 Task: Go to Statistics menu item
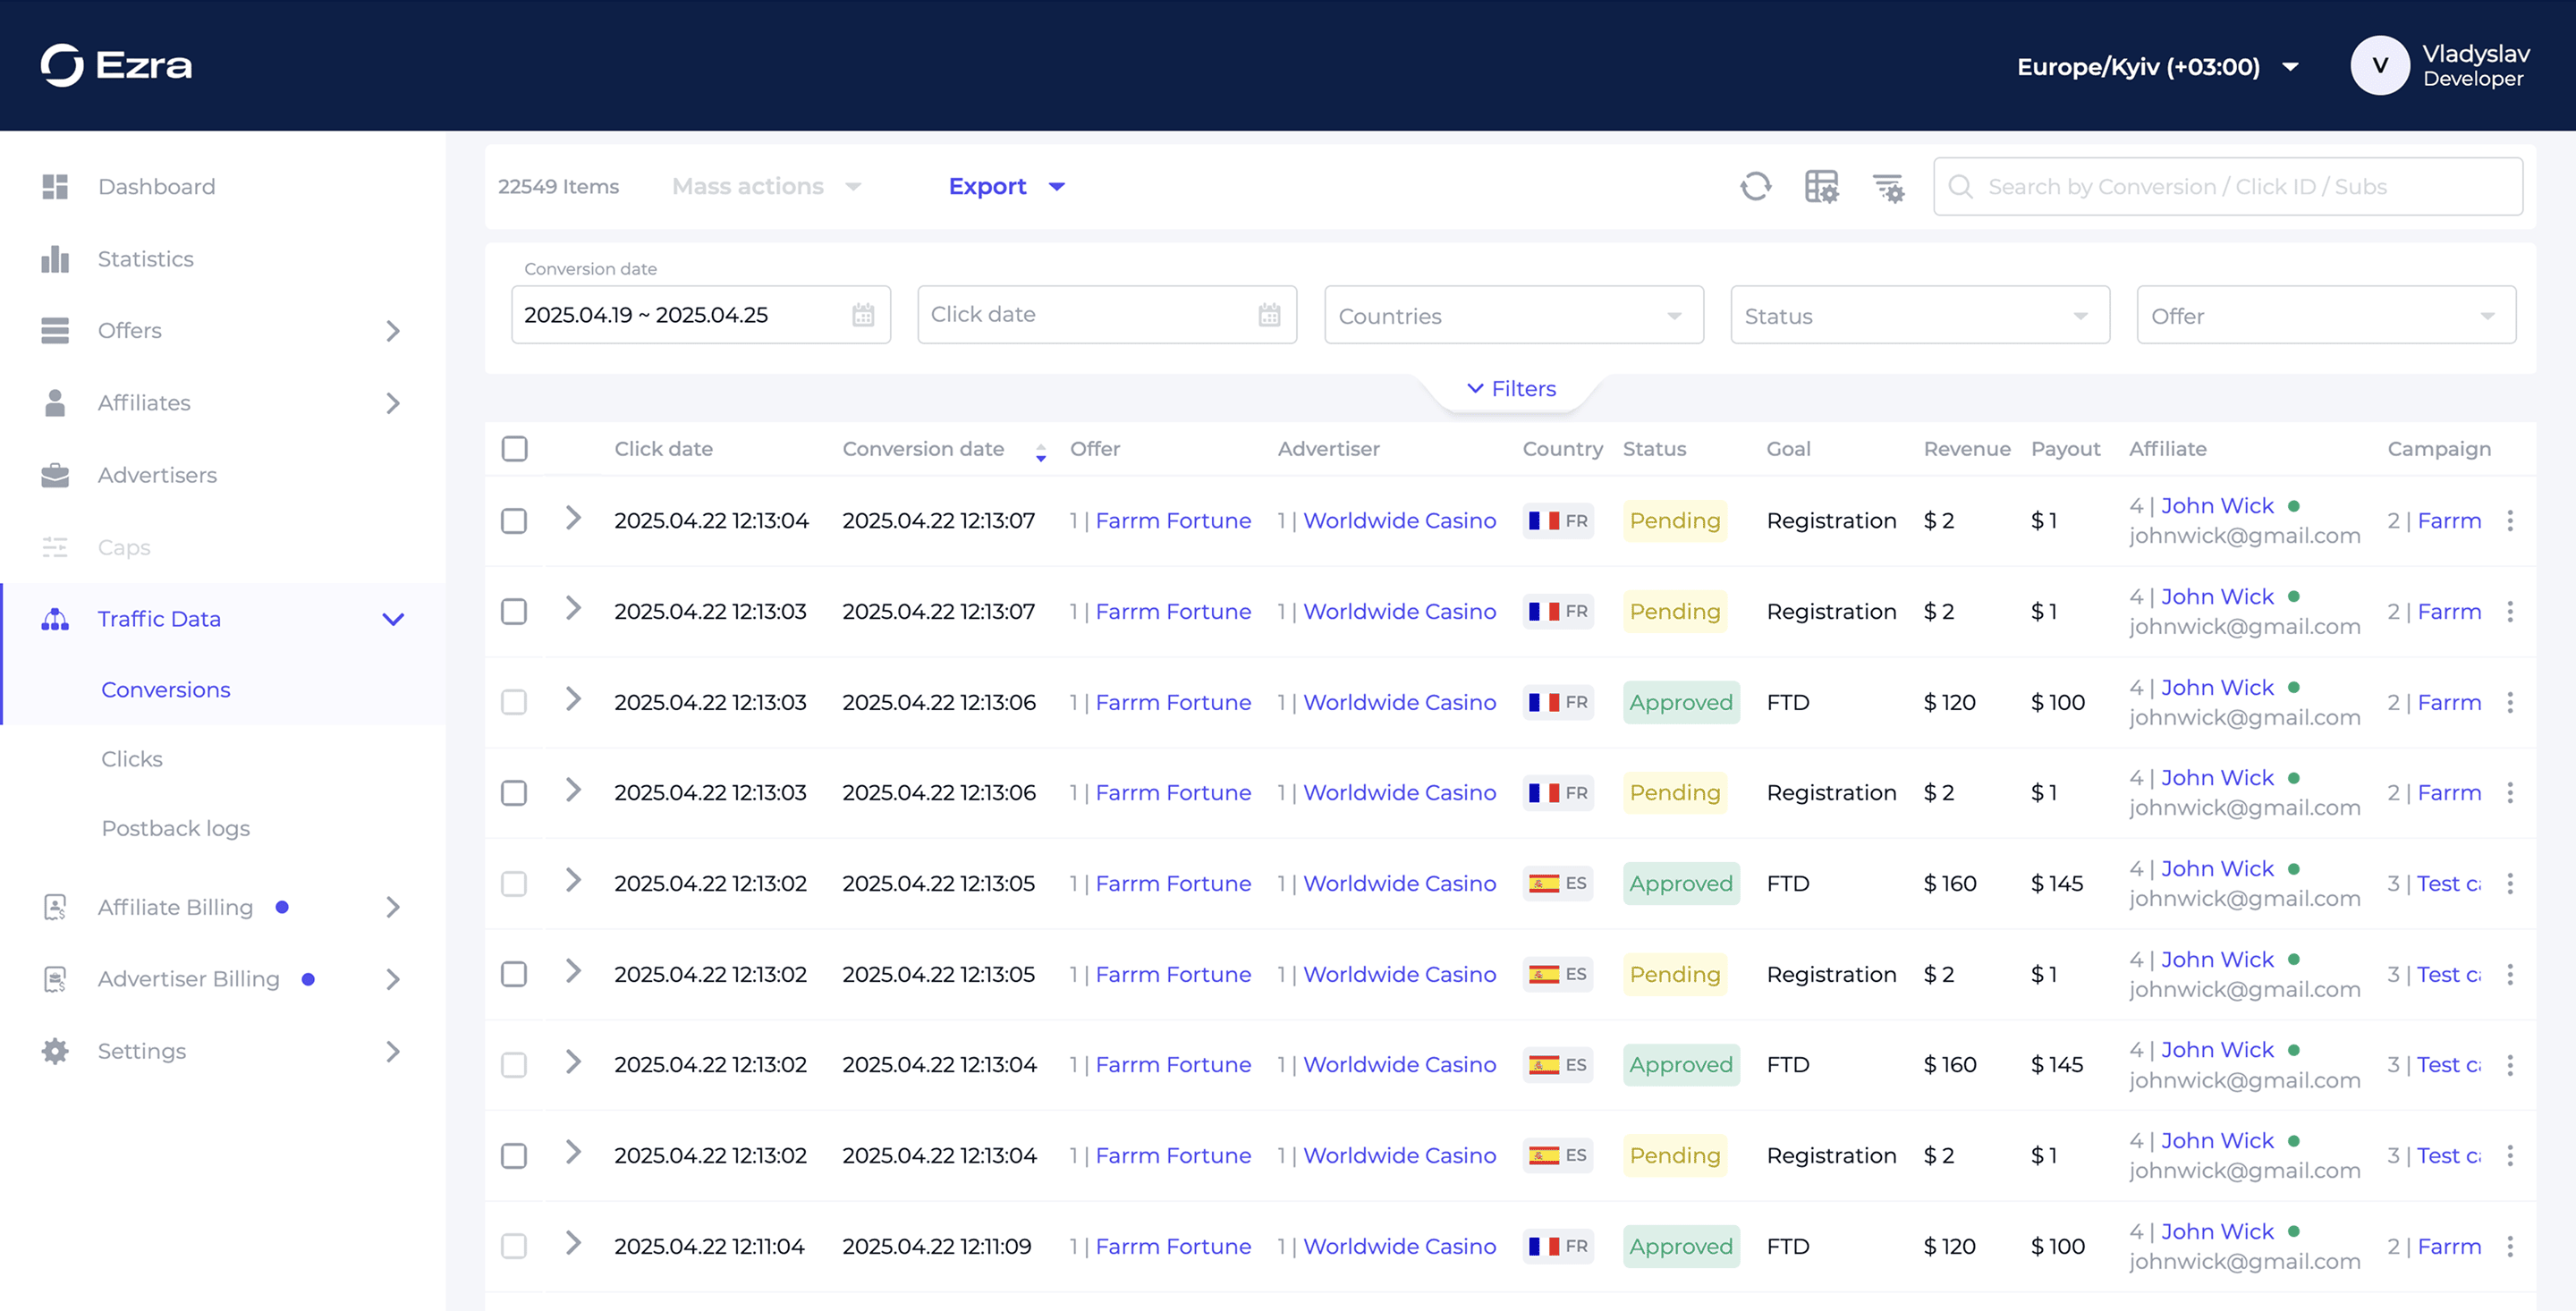point(146,259)
